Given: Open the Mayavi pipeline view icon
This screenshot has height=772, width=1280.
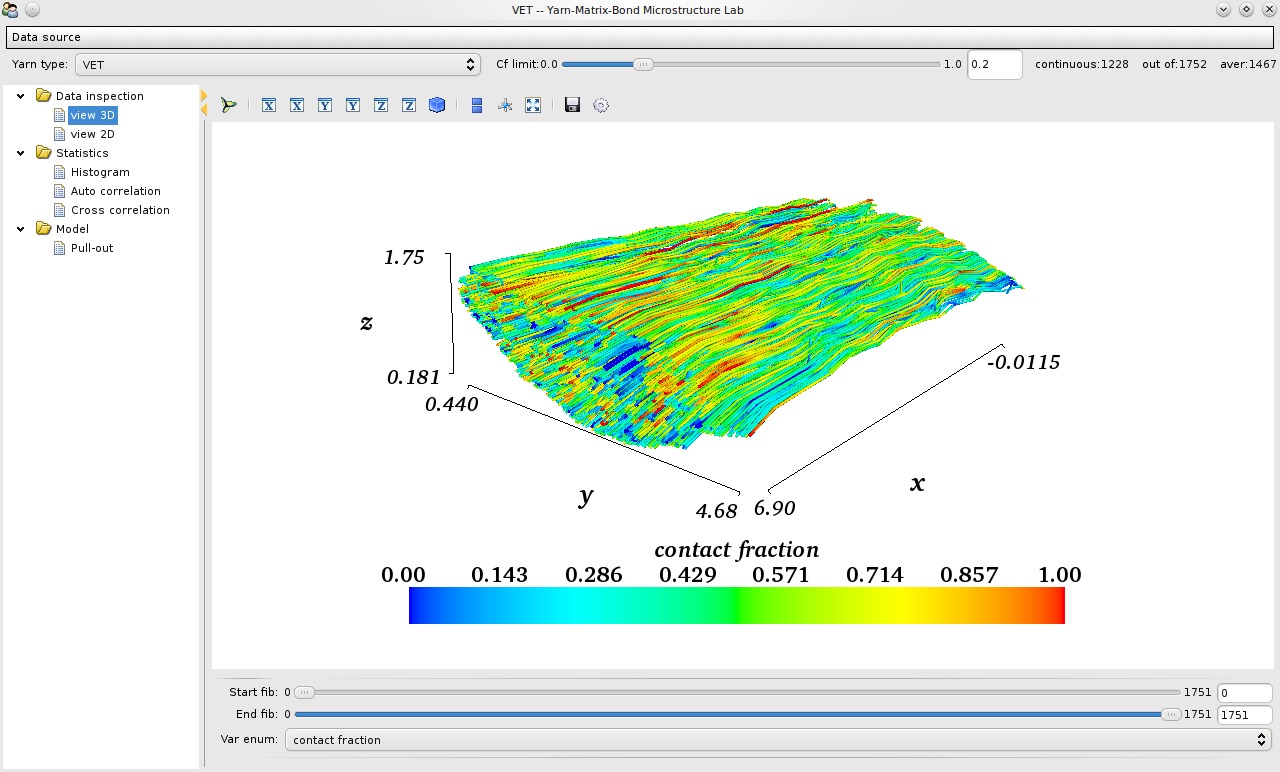Looking at the screenshot, I should pos(229,105).
